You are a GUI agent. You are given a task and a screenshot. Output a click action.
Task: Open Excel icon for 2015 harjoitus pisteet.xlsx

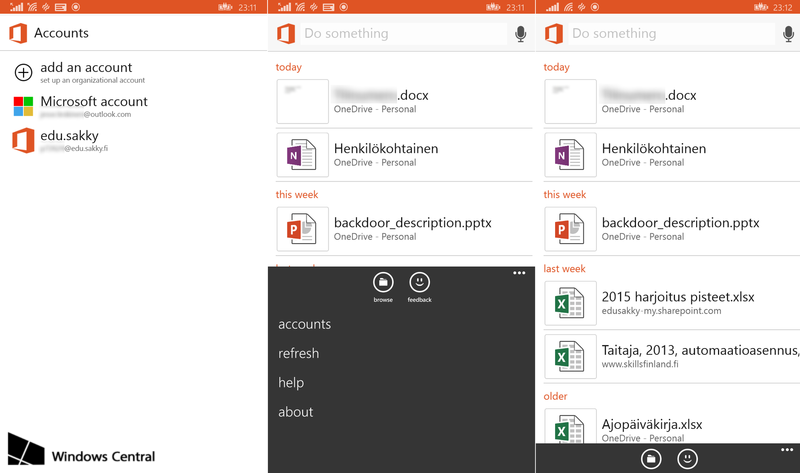click(x=570, y=303)
